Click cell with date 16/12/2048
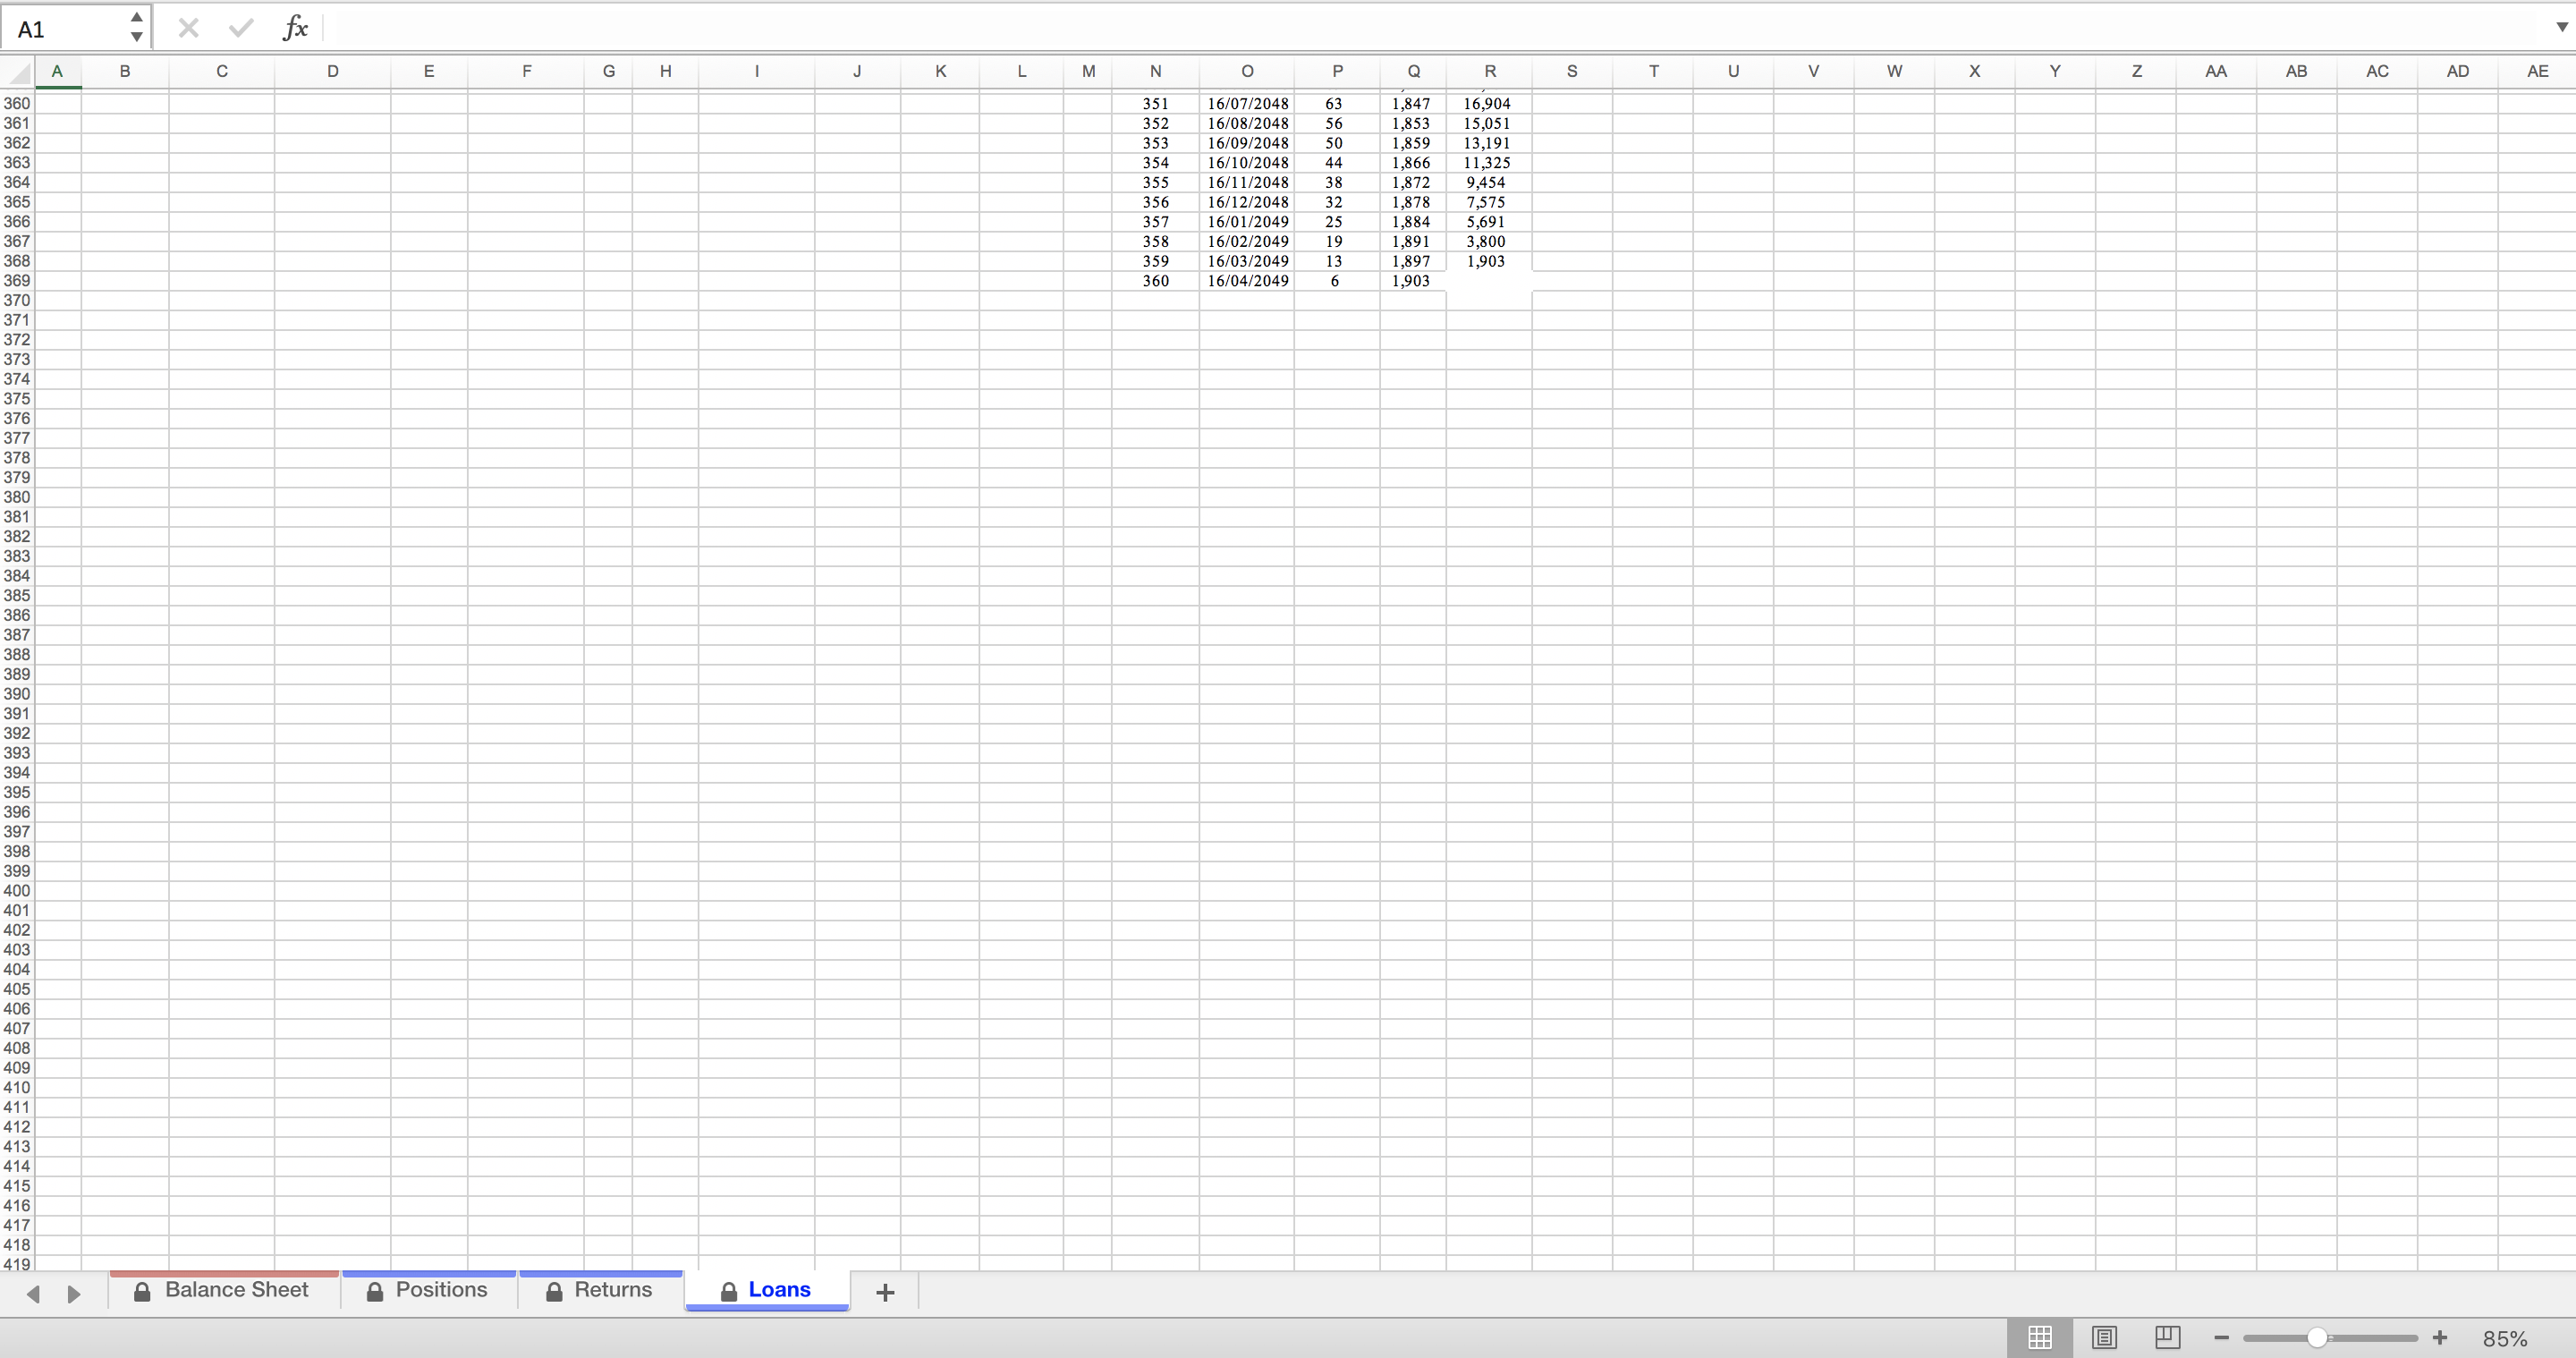This screenshot has width=2576, height=1358. tap(1247, 202)
